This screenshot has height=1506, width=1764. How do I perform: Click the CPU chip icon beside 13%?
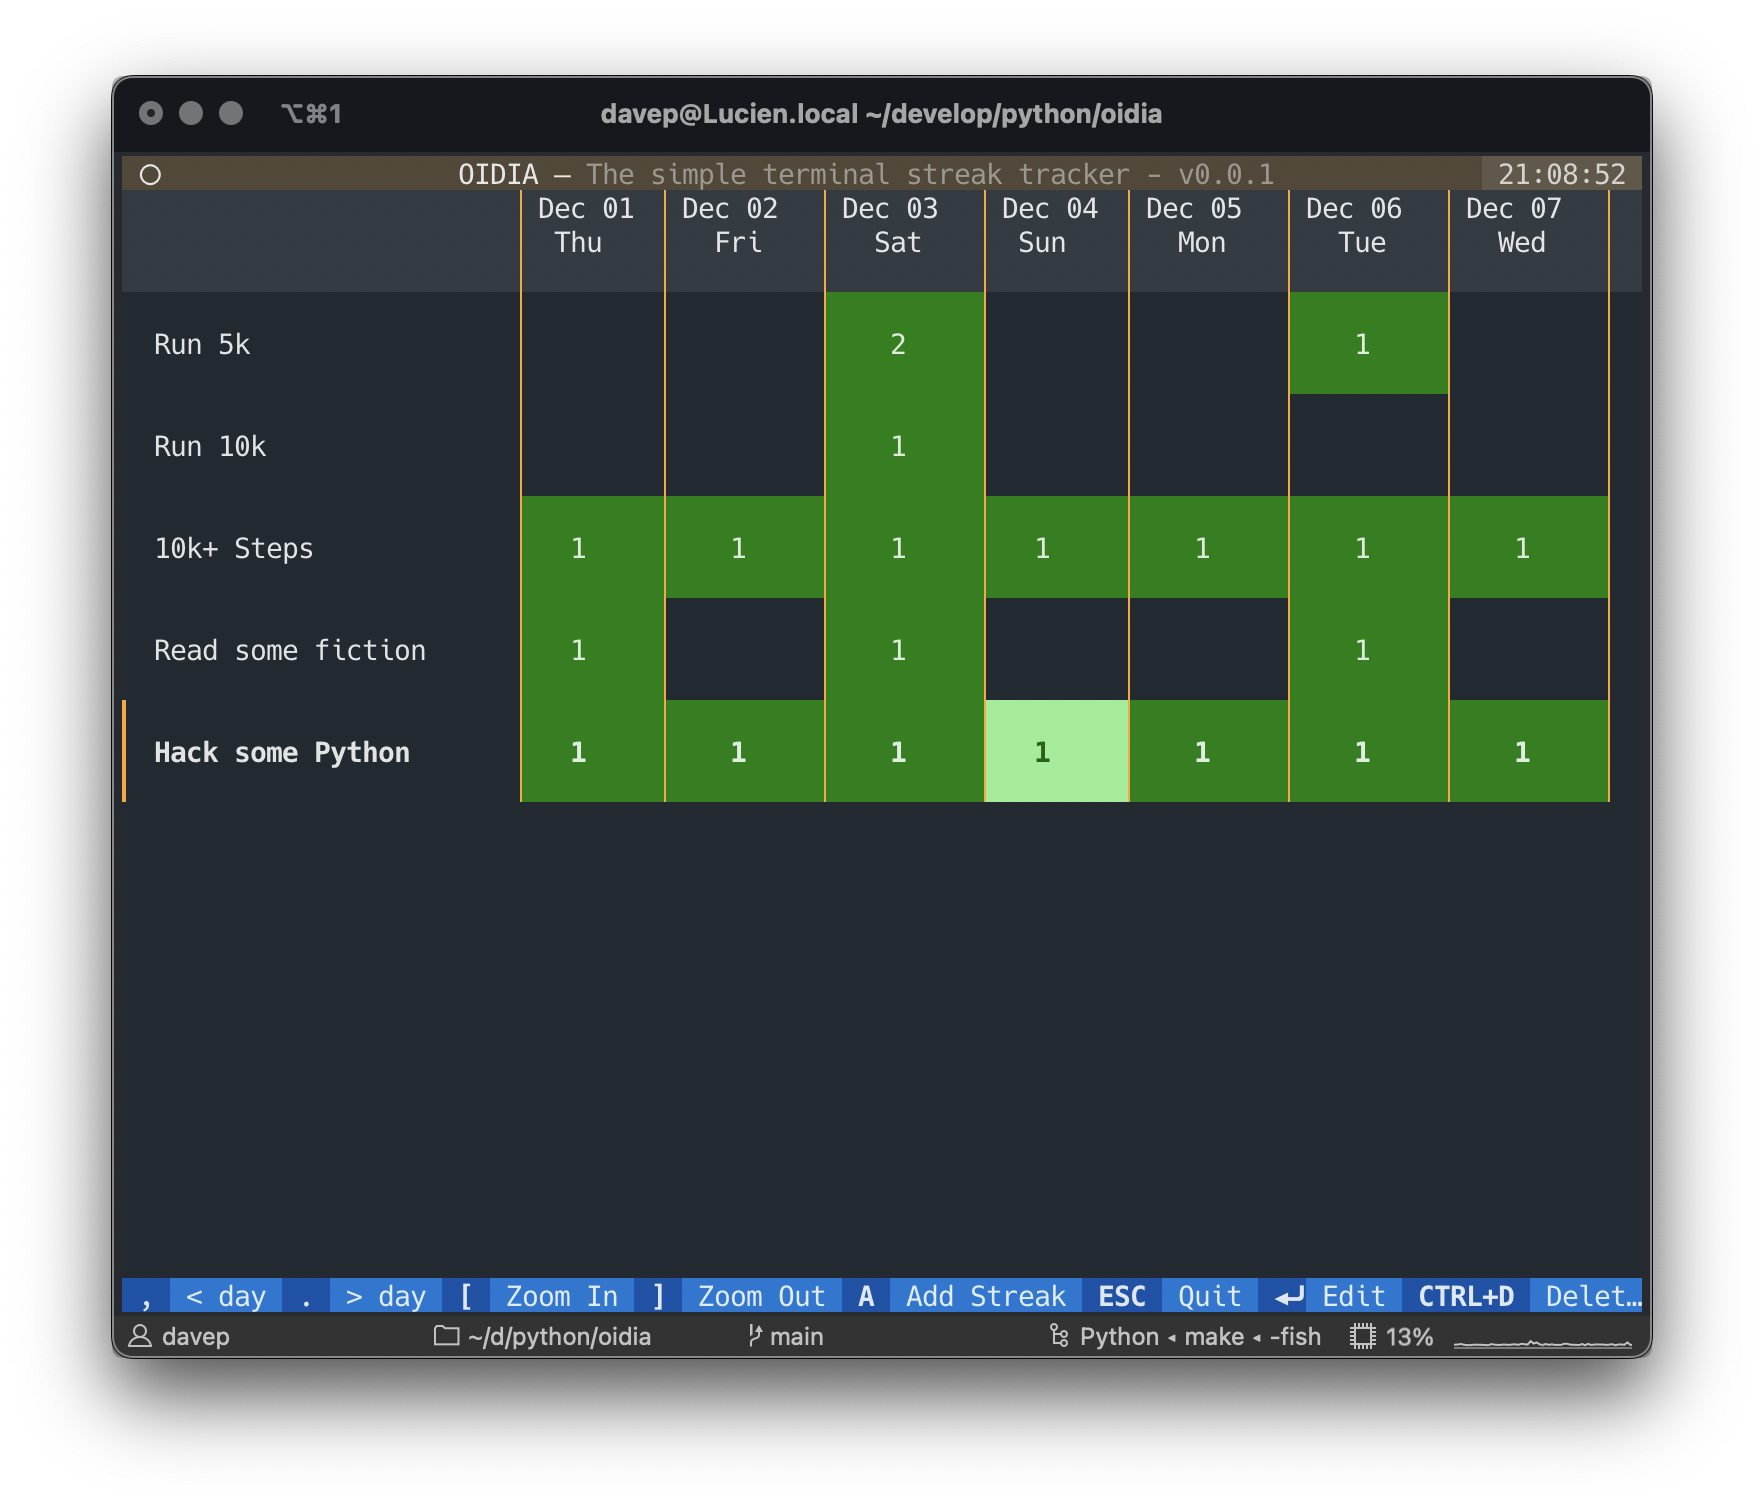click(x=1362, y=1336)
